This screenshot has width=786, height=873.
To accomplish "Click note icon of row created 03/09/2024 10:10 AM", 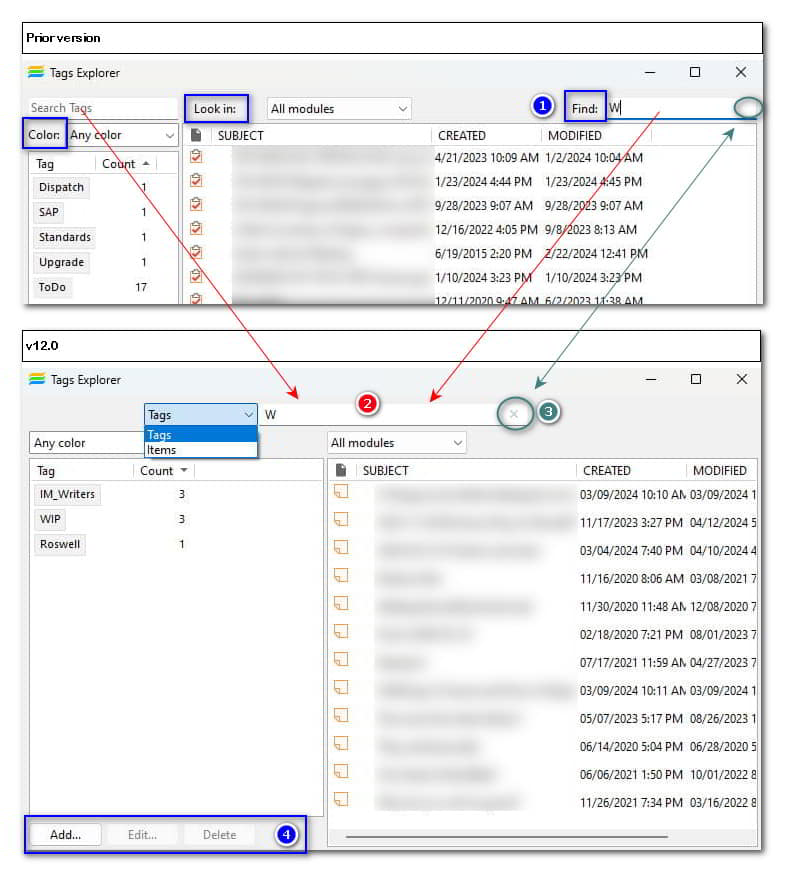I will 341,492.
